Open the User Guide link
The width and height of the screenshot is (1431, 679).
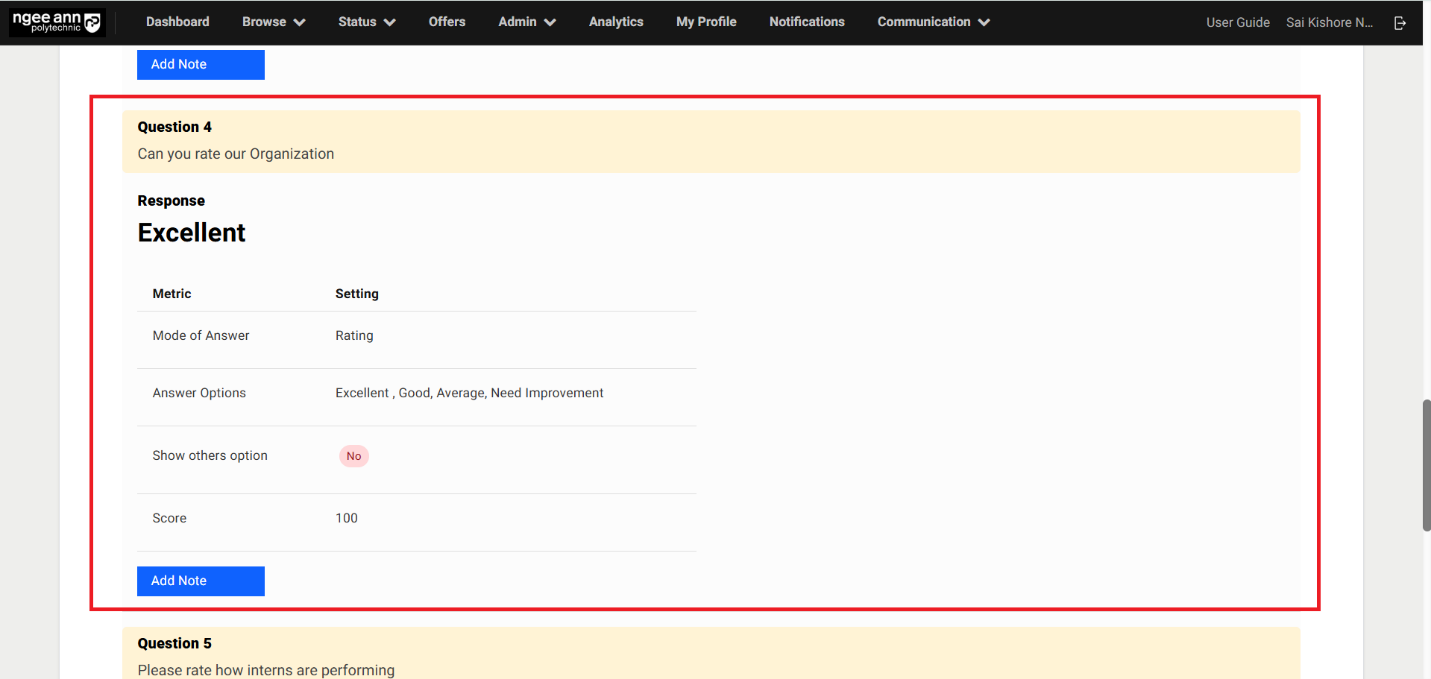(1237, 22)
